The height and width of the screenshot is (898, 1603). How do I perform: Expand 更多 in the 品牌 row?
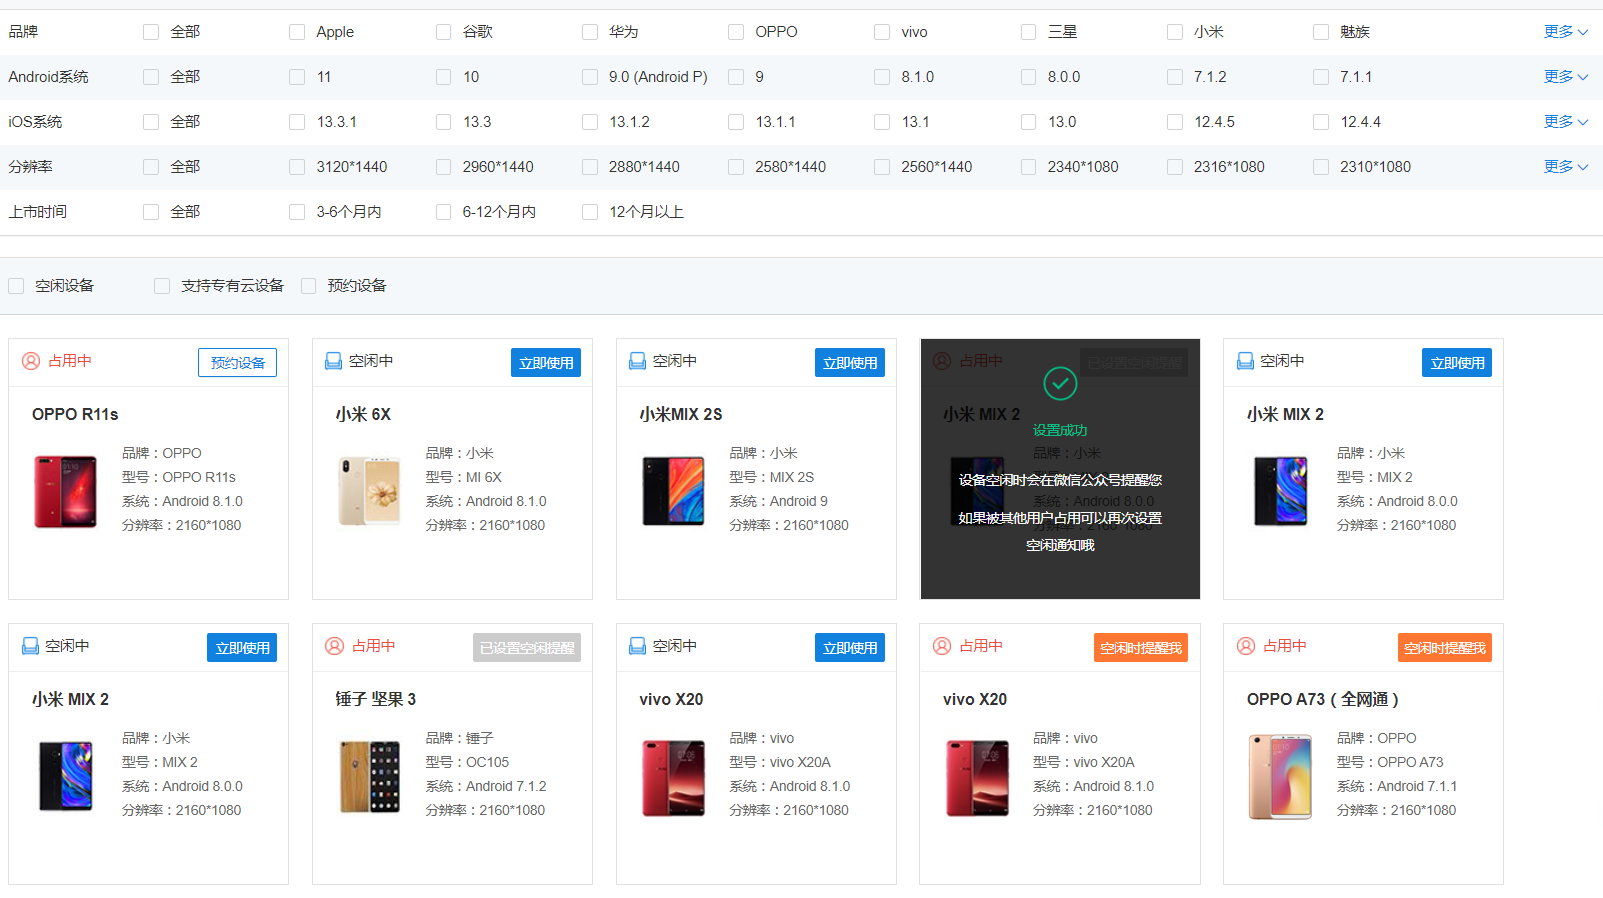tap(1565, 32)
